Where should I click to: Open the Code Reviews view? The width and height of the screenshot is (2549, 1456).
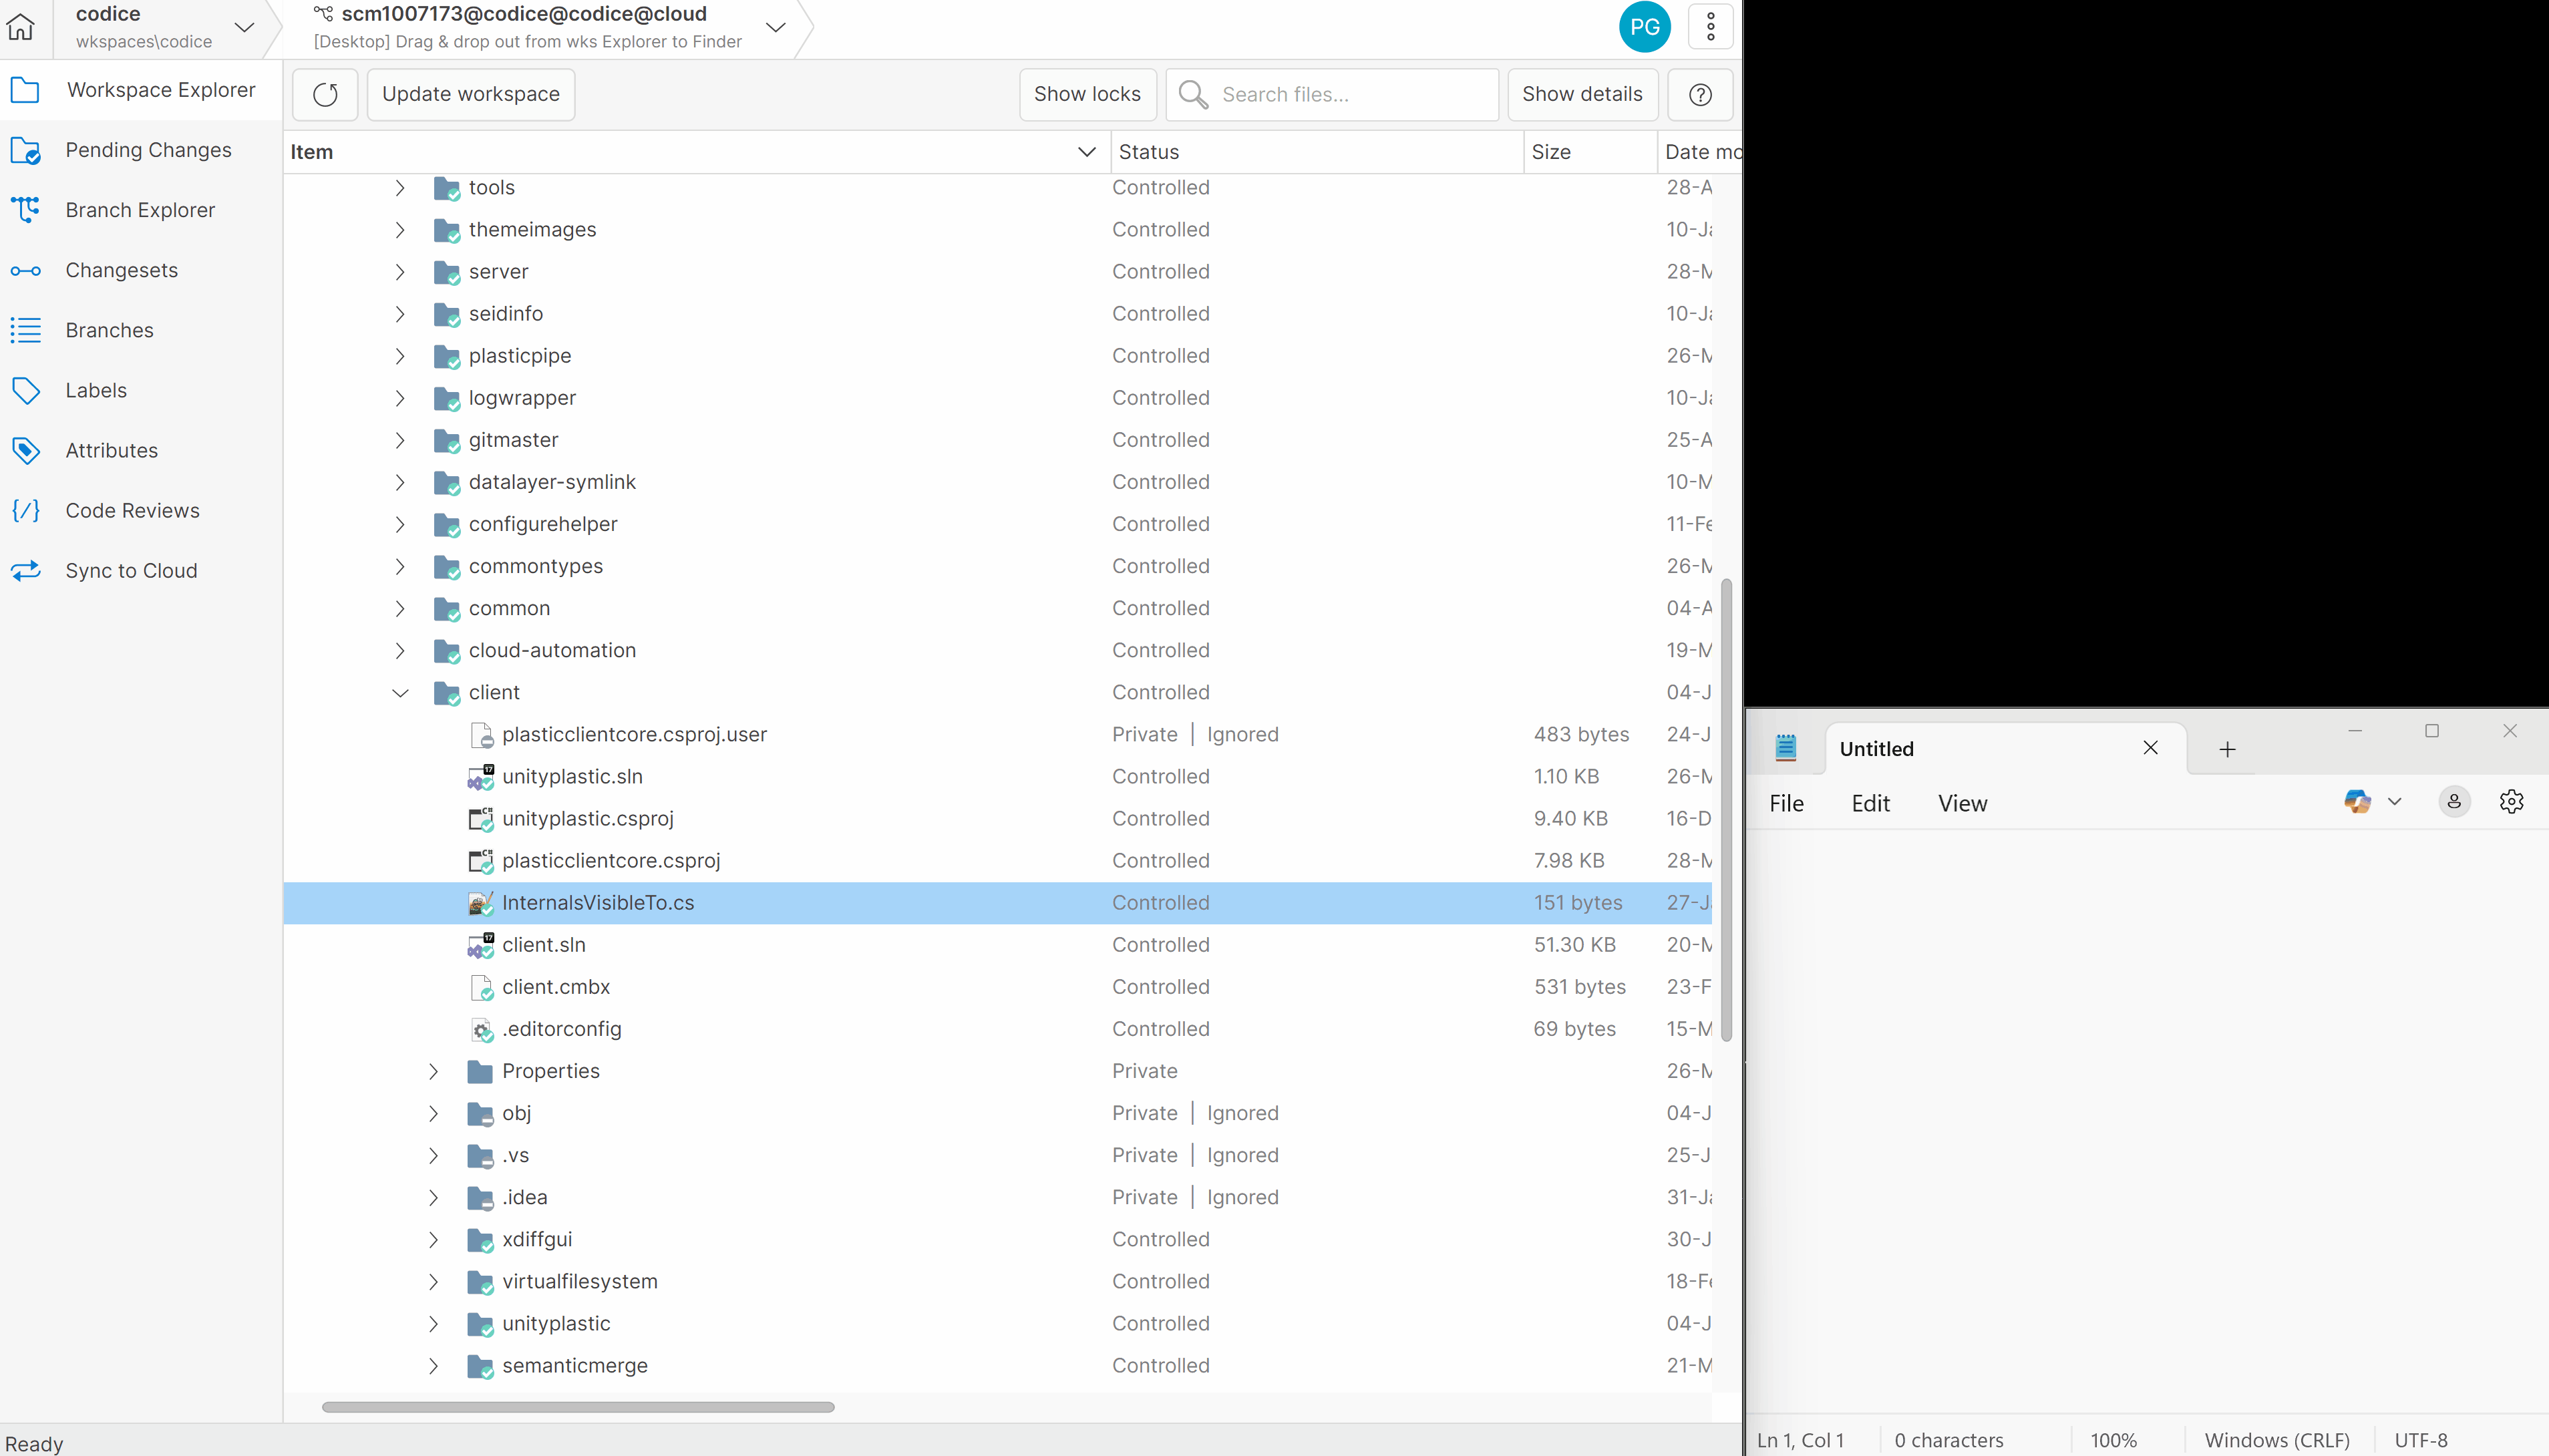pos(131,510)
